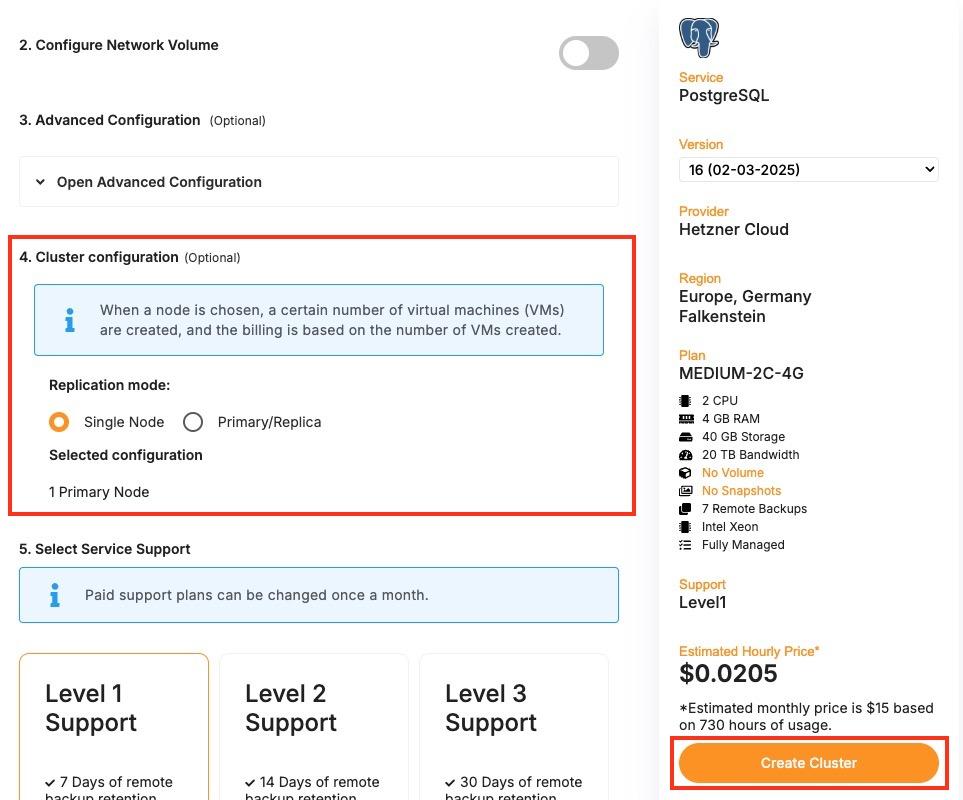The width and height of the screenshot is (963, 800).
Task: Click the snapshots icon beside No Snapshots
Action: pos(685,491)
